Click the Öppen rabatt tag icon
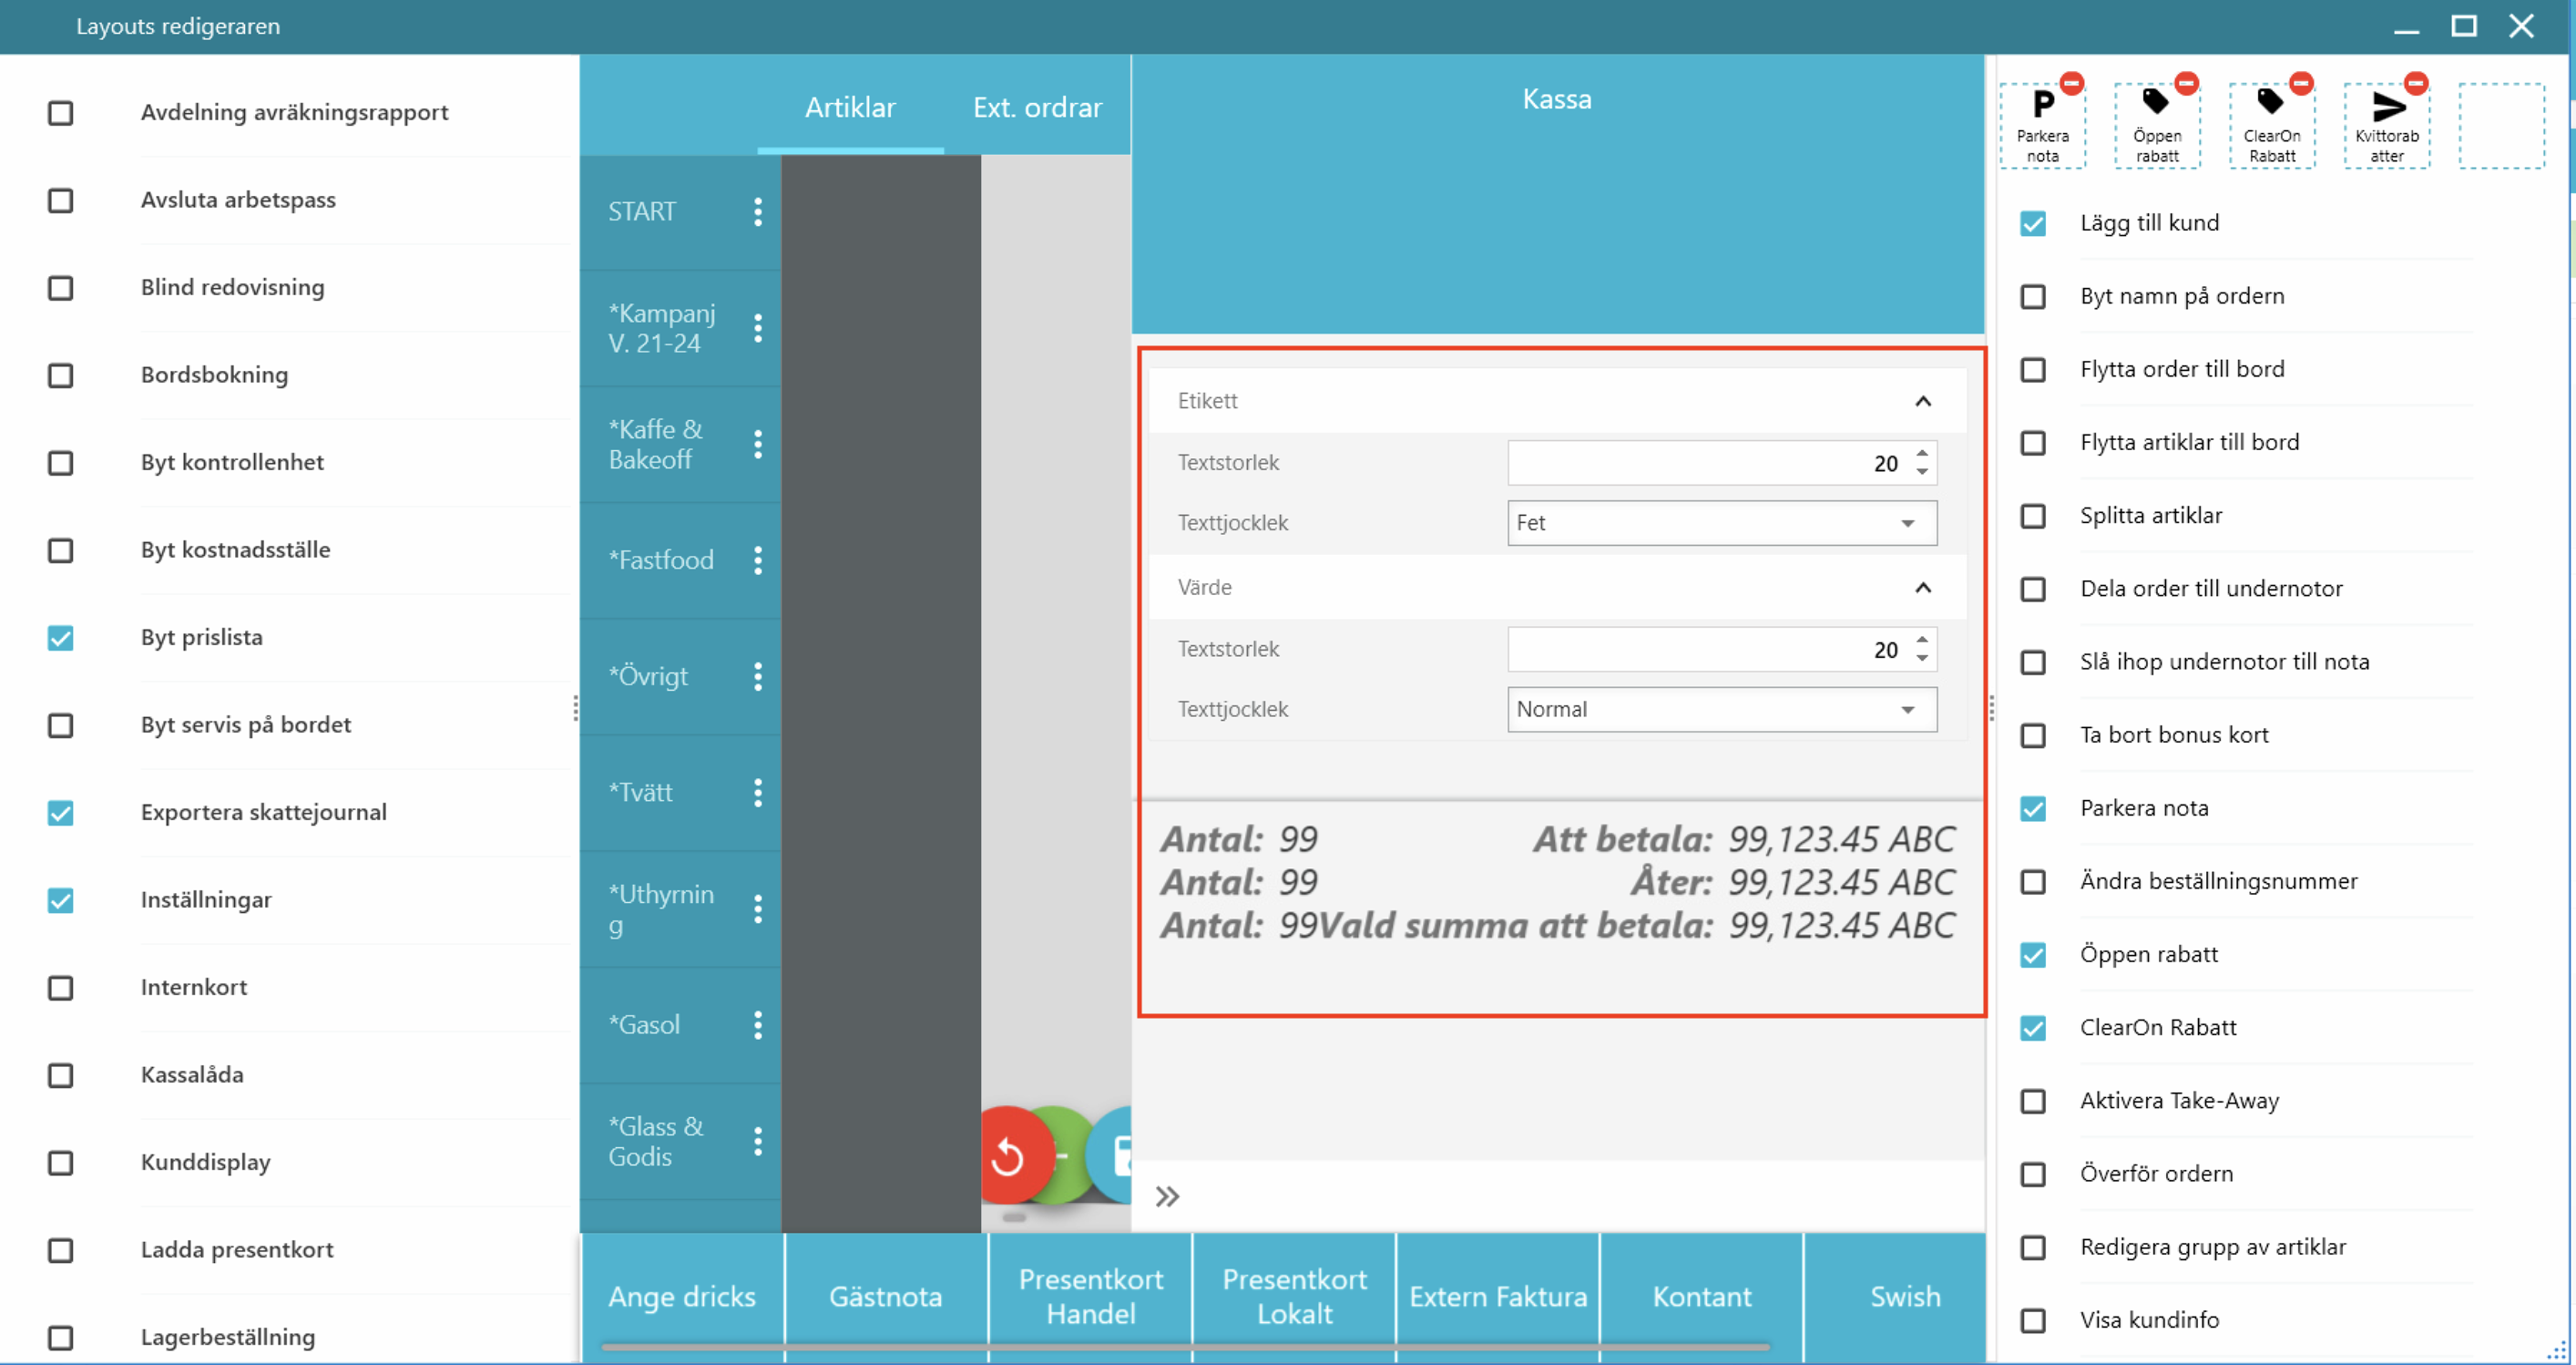 coord(2156,102)
